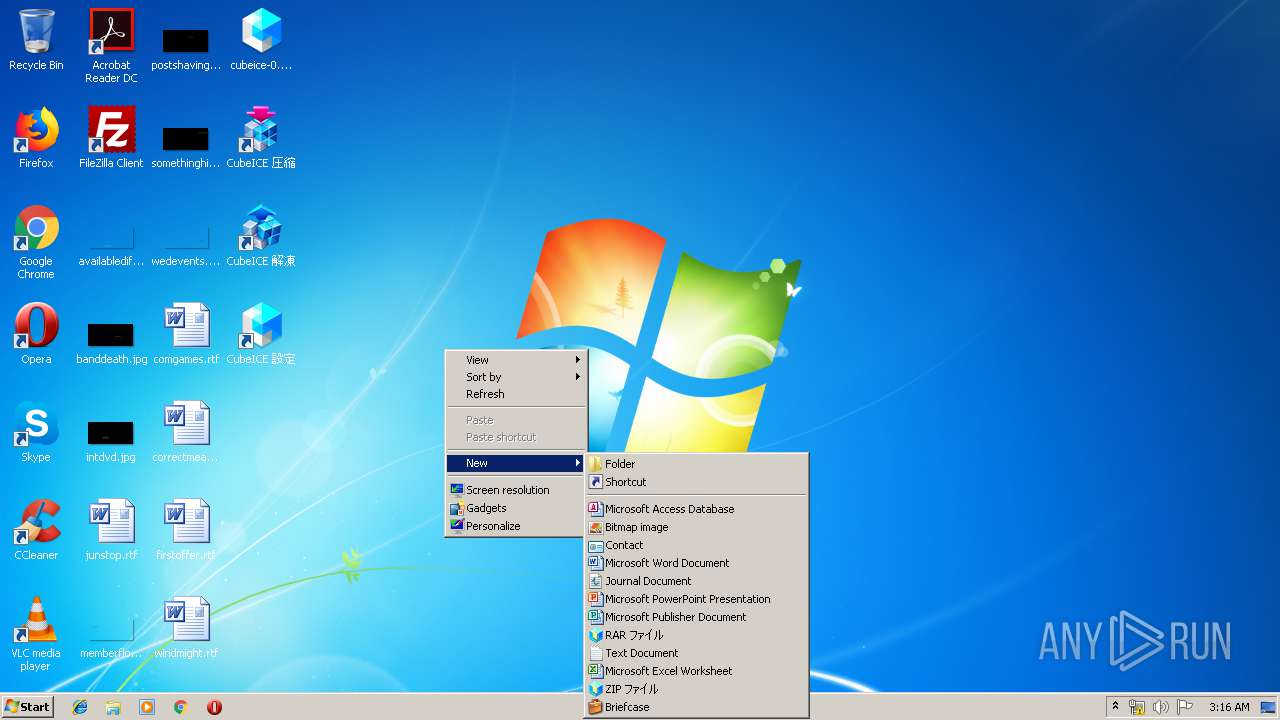
Task: Create a new Contact
Action: 697,545
